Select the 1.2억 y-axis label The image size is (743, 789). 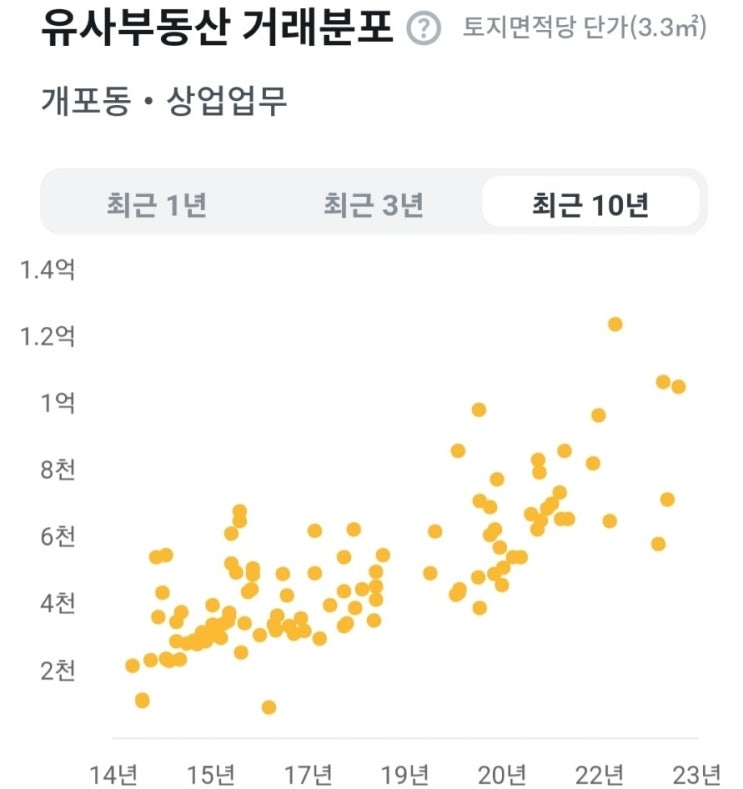click(x=48, y=337)
